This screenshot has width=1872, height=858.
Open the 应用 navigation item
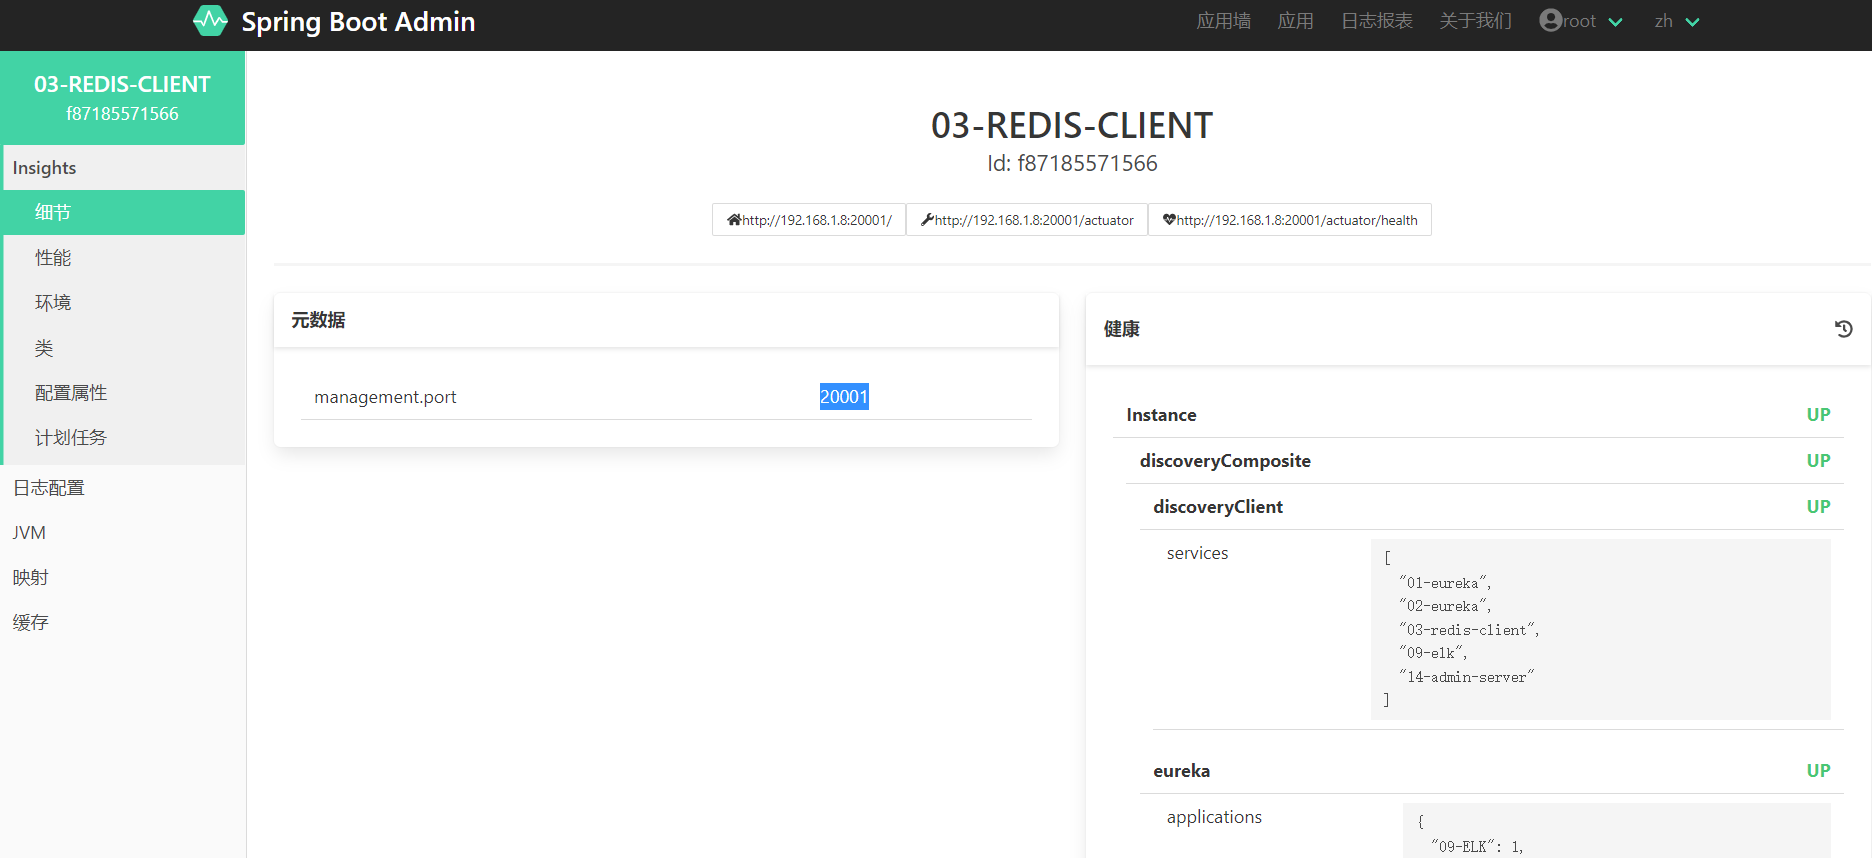click(1295, 21)
